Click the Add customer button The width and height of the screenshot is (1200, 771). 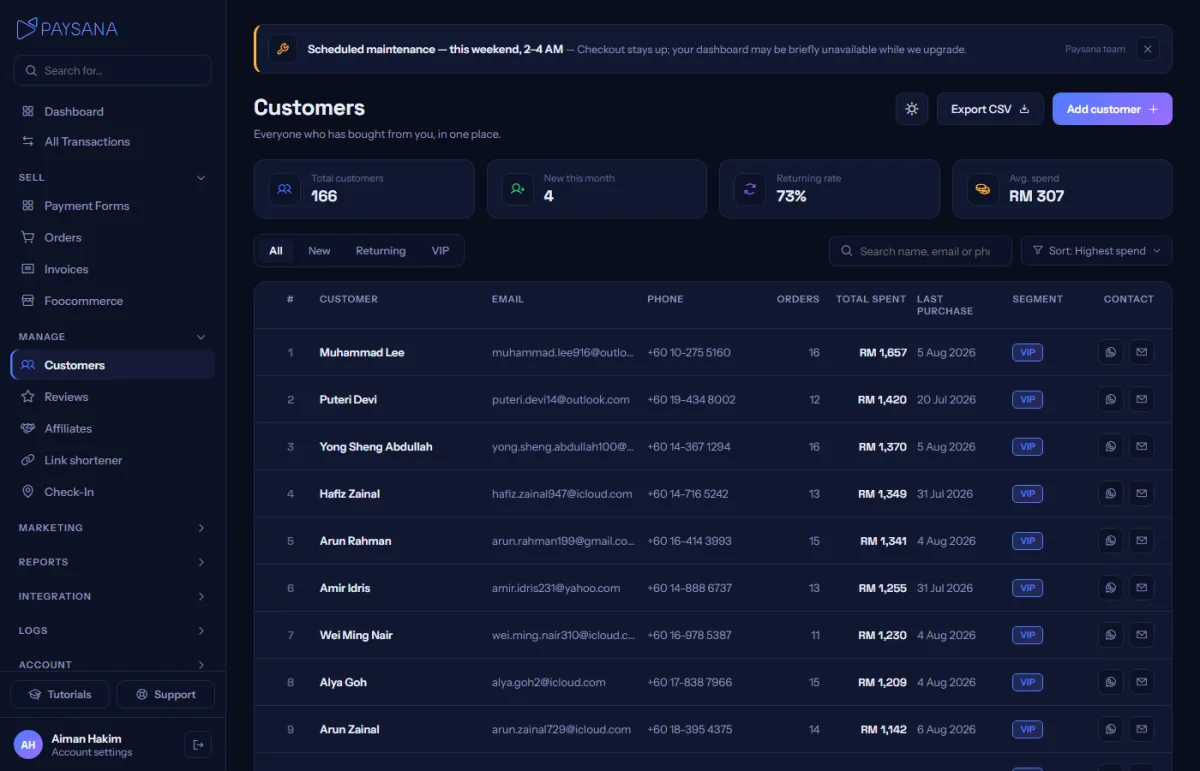tap(1112, 109)
